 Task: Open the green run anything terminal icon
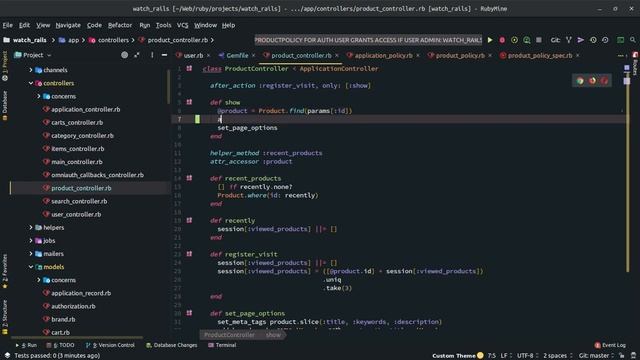(620, 40)
